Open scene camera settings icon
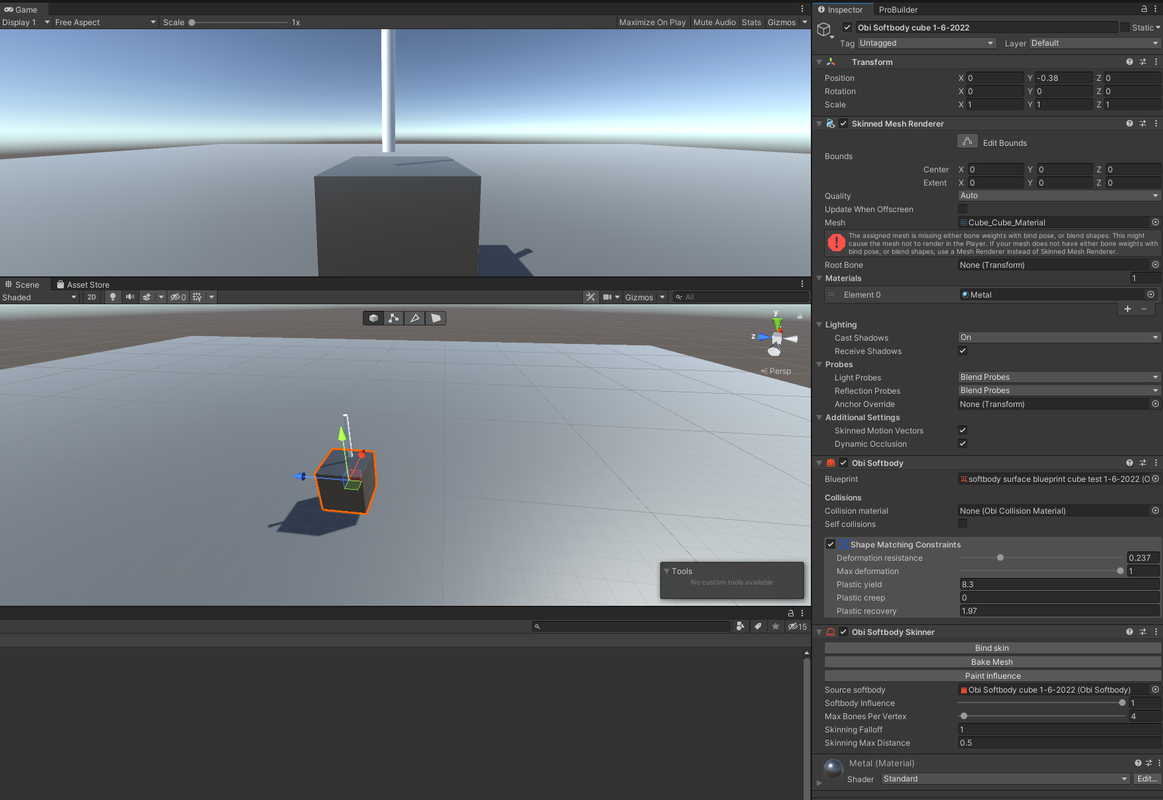 click(x=607, y=297)
